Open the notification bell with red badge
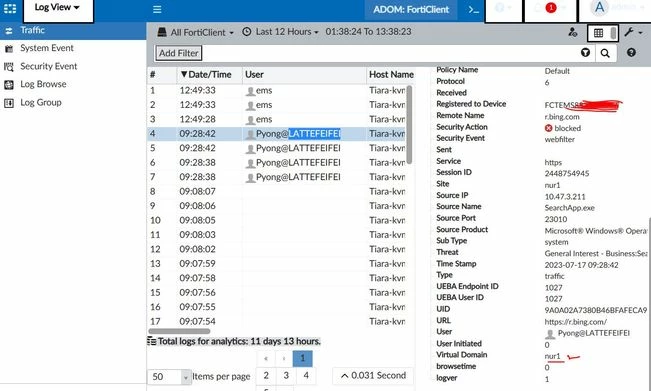 [550, 8]
